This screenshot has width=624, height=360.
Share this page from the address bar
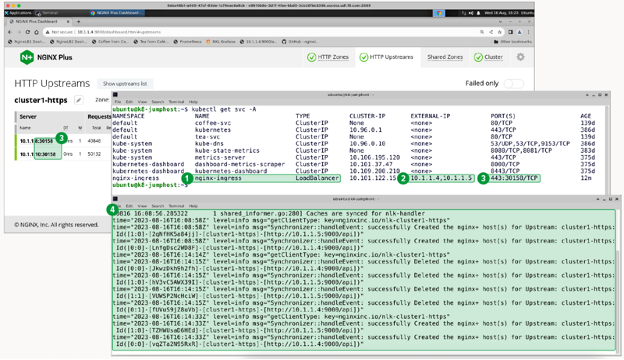coord(491,32)
